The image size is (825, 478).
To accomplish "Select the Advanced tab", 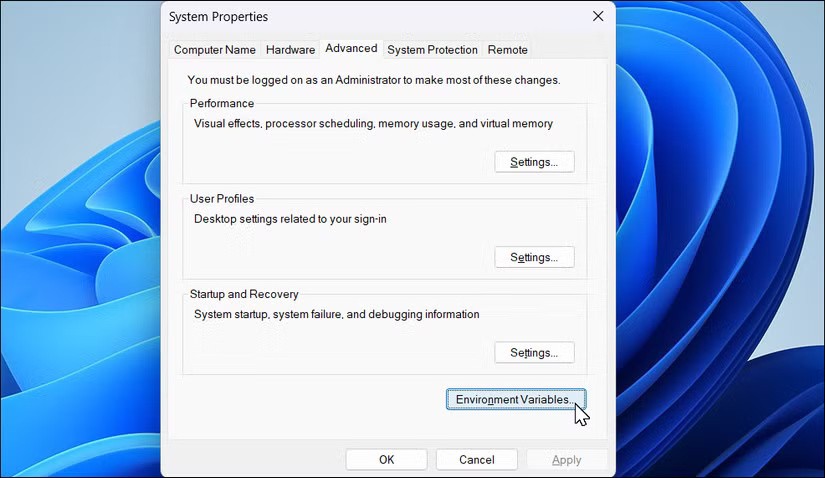I will (351, 48).
